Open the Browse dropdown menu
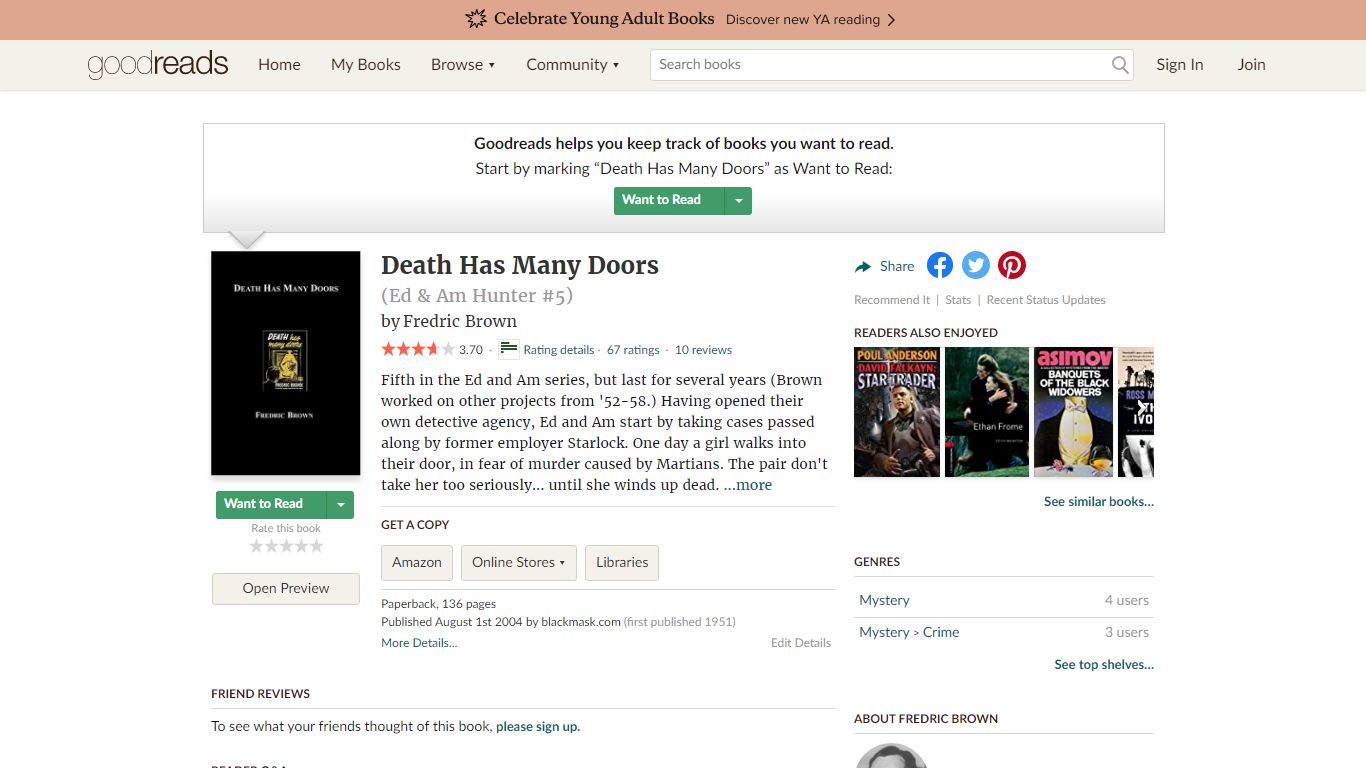The height and width of the screenshot is (768, 1366). click(x=463, y=64)
